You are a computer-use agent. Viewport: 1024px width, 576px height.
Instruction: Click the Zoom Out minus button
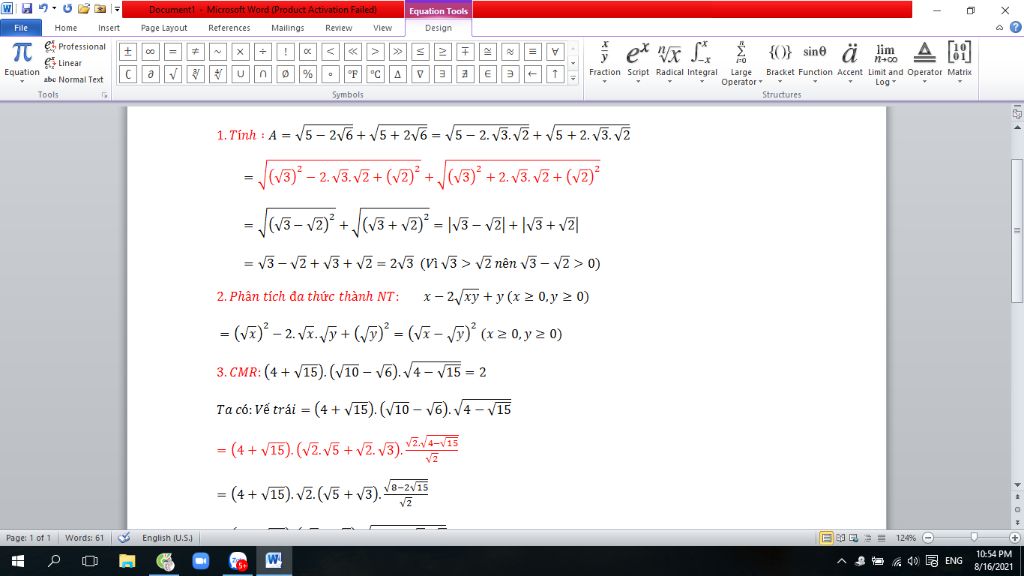tap(928, 538)
